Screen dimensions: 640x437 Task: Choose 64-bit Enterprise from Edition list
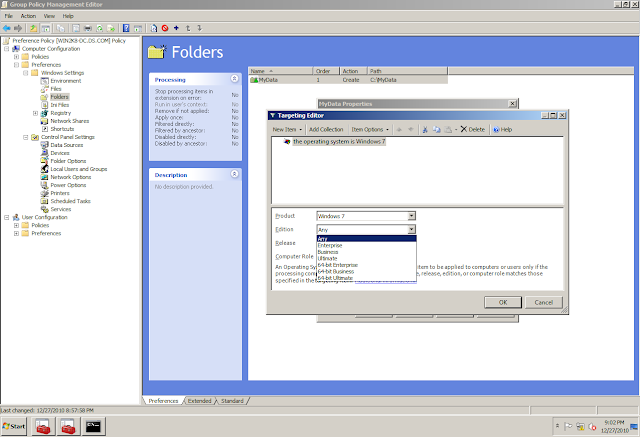(366, 265)
